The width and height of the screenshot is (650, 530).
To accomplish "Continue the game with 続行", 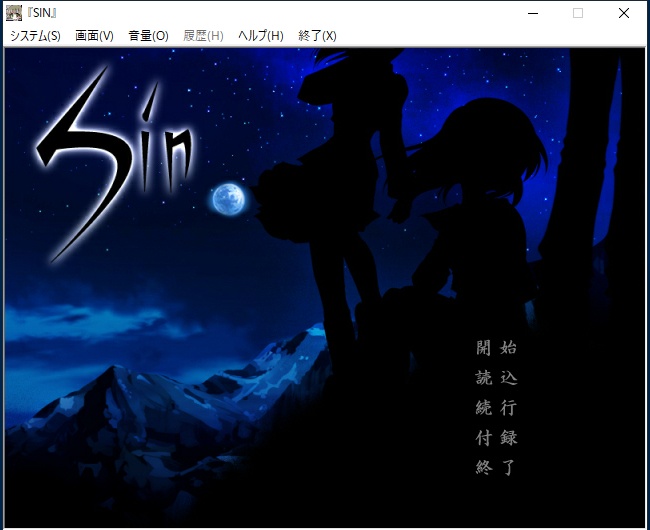I will coord(496,408).
